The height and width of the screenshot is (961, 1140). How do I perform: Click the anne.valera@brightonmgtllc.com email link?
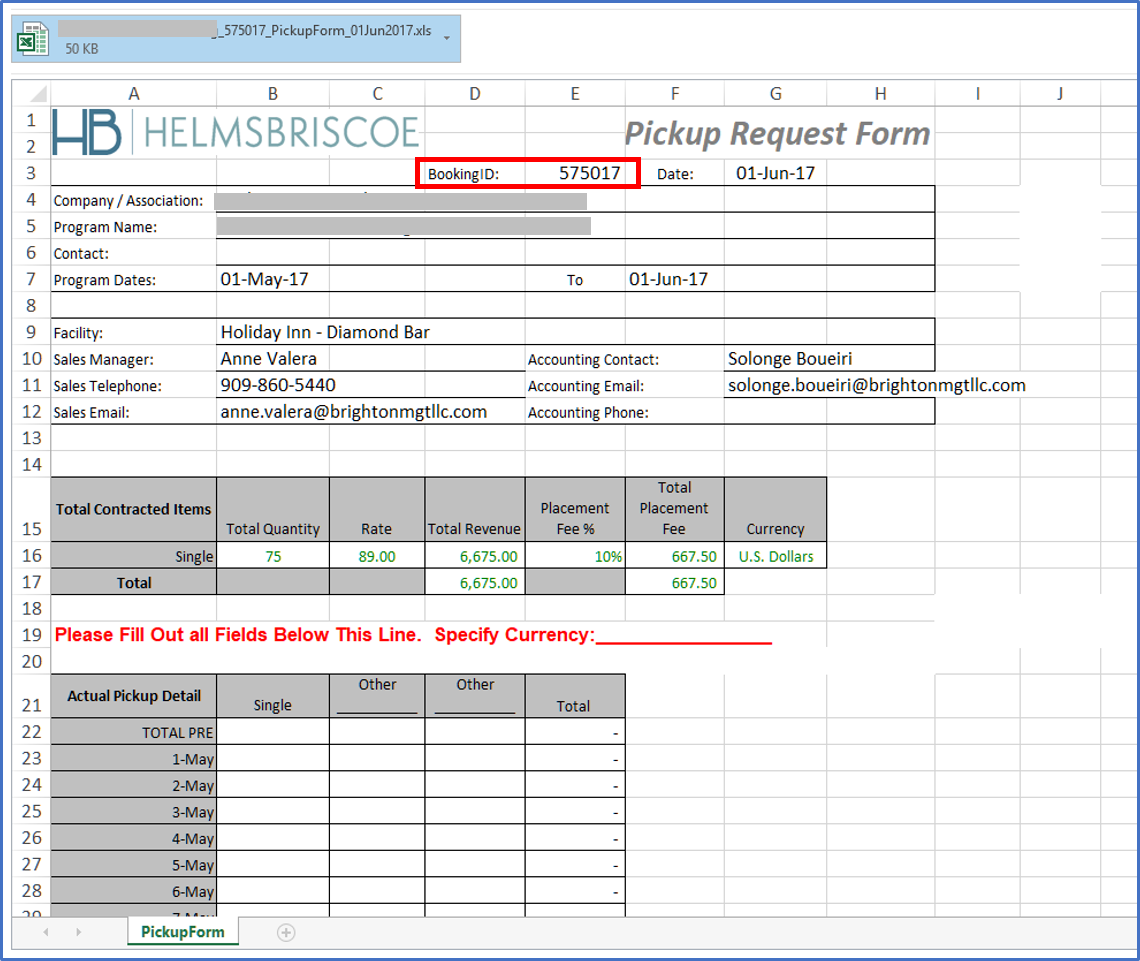[x=352, y=411]
